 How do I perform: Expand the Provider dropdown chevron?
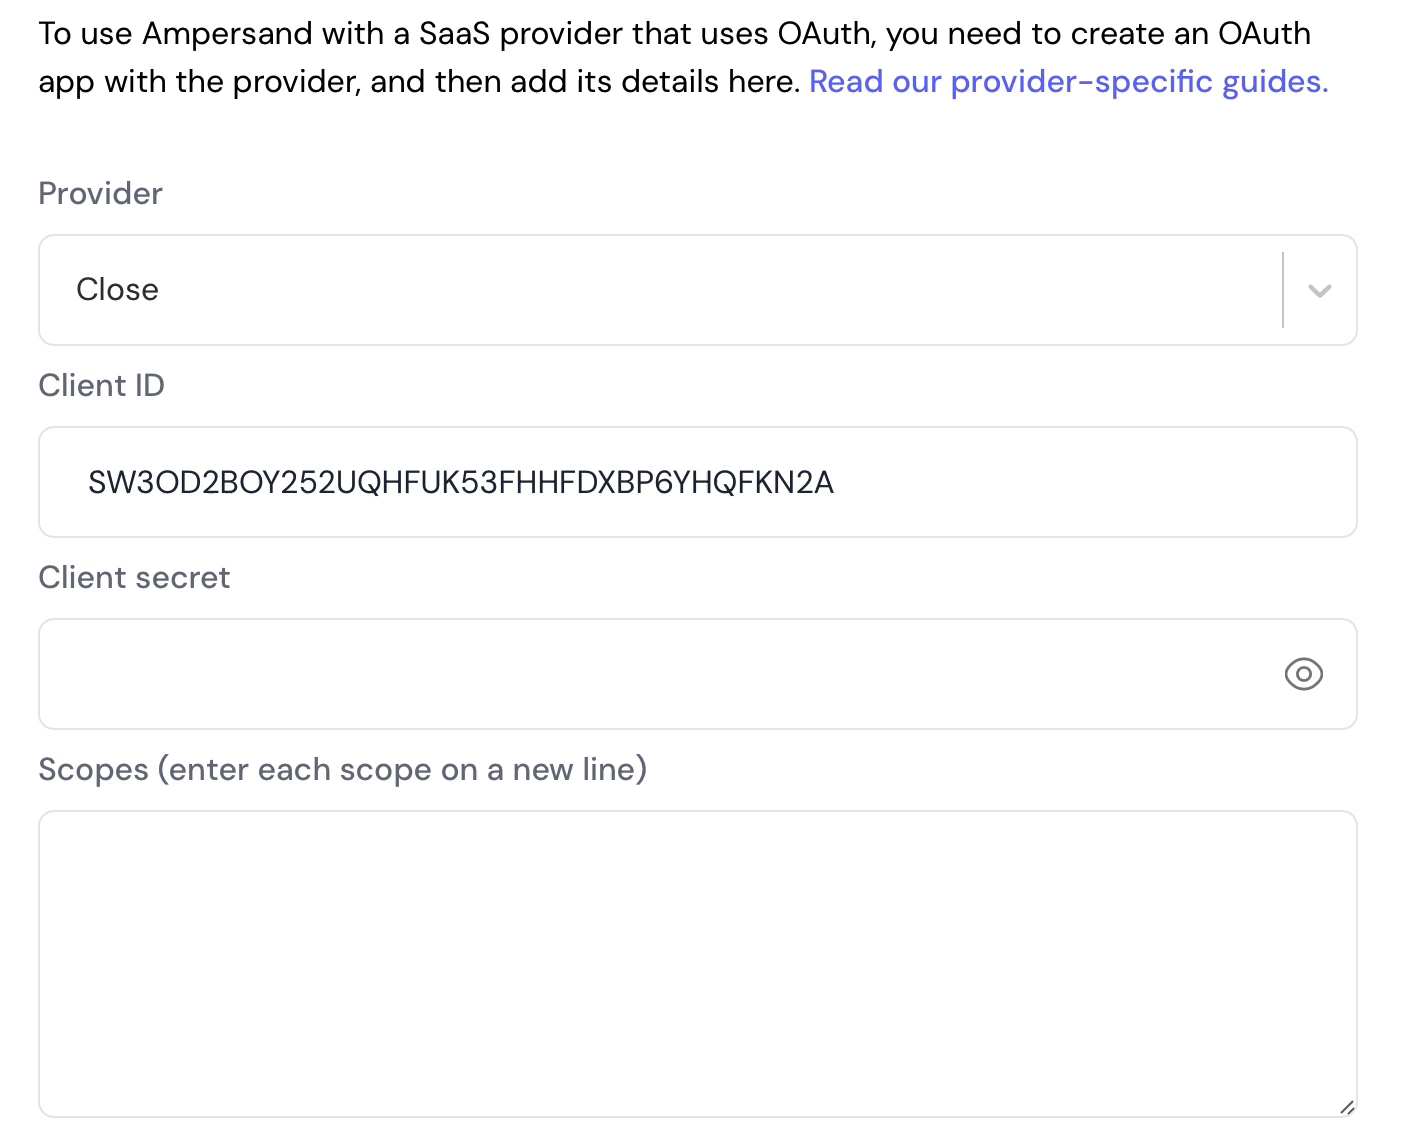[x=1319, y=291]
